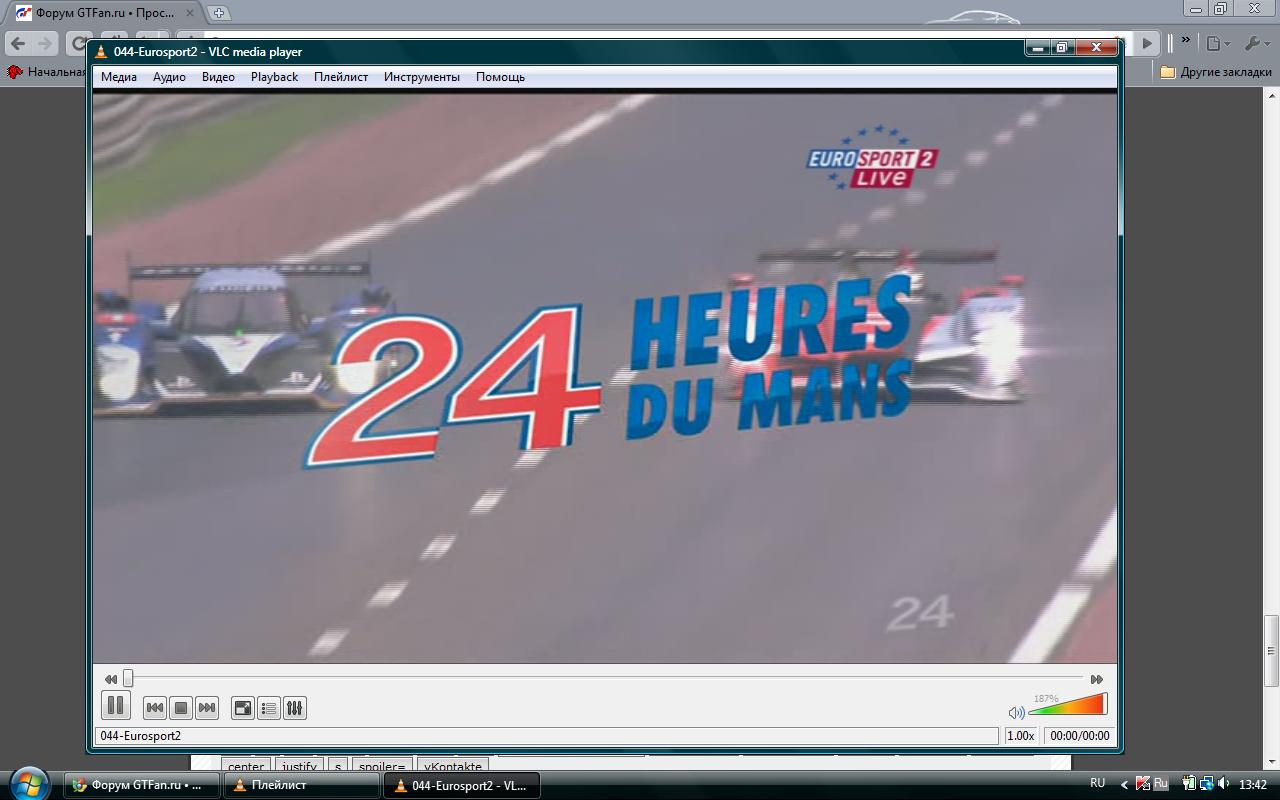The image size is (1280, 800).
Task: Mute audio with the speaker icon
Action: coord(1016,712)
